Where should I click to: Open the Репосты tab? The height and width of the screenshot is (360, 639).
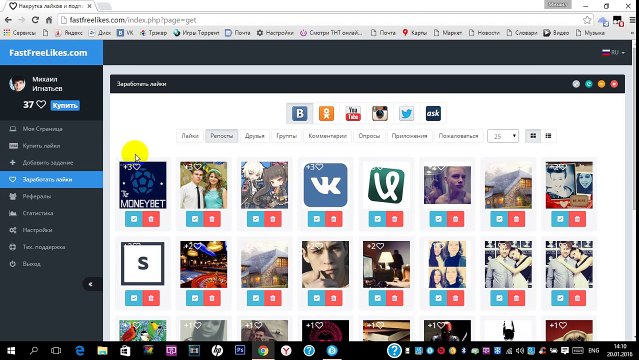click(x=222, y=136)
